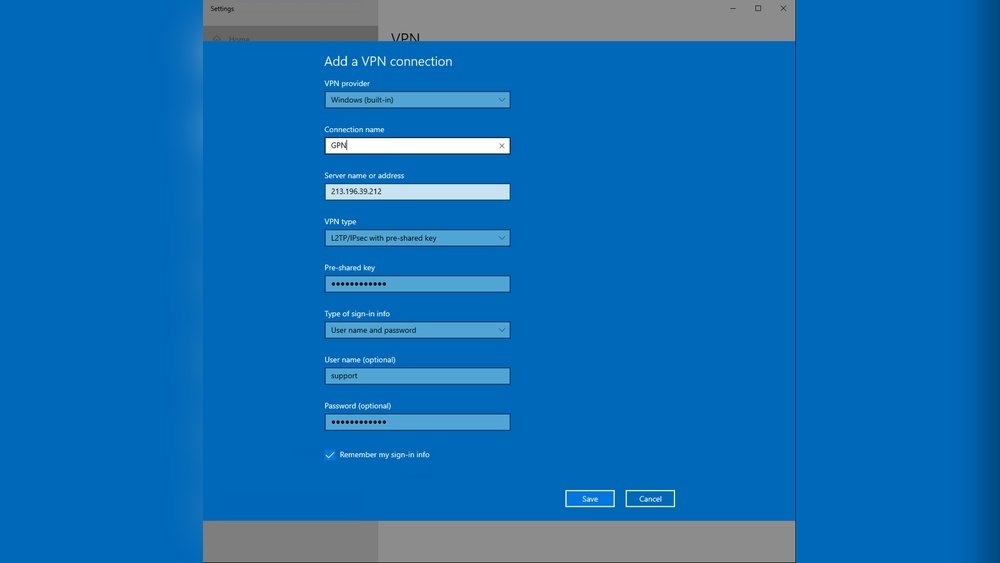Screen dimensions: 1000x563
Task: Clear the Connection name field with X
Action: (501, 146)
